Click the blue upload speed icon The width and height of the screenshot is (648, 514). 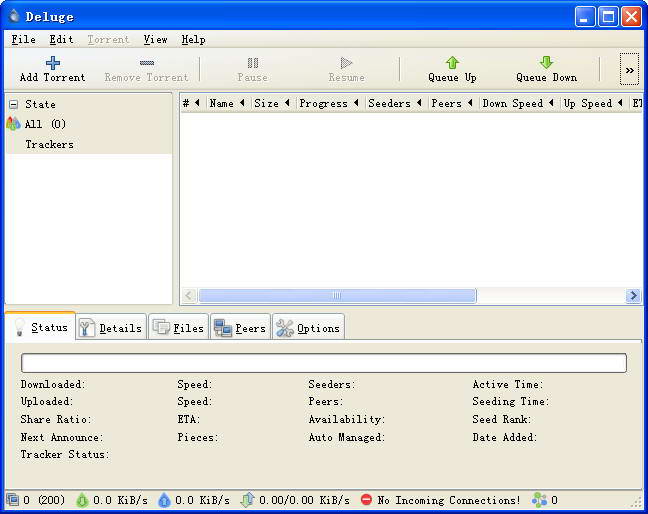[x=164, y=500]
